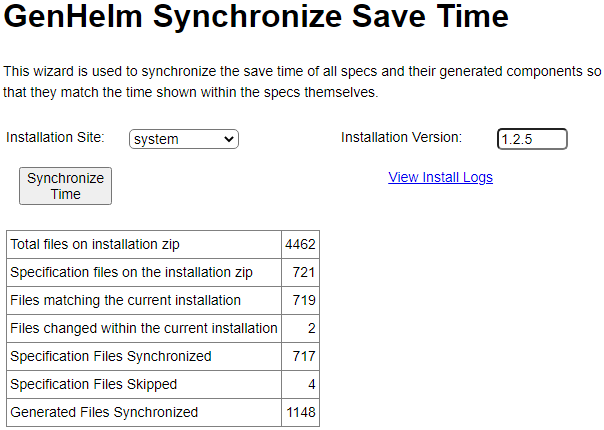604x430 pixels.
Task: Click the Installation Version label
Action: [x=401, y=137]
